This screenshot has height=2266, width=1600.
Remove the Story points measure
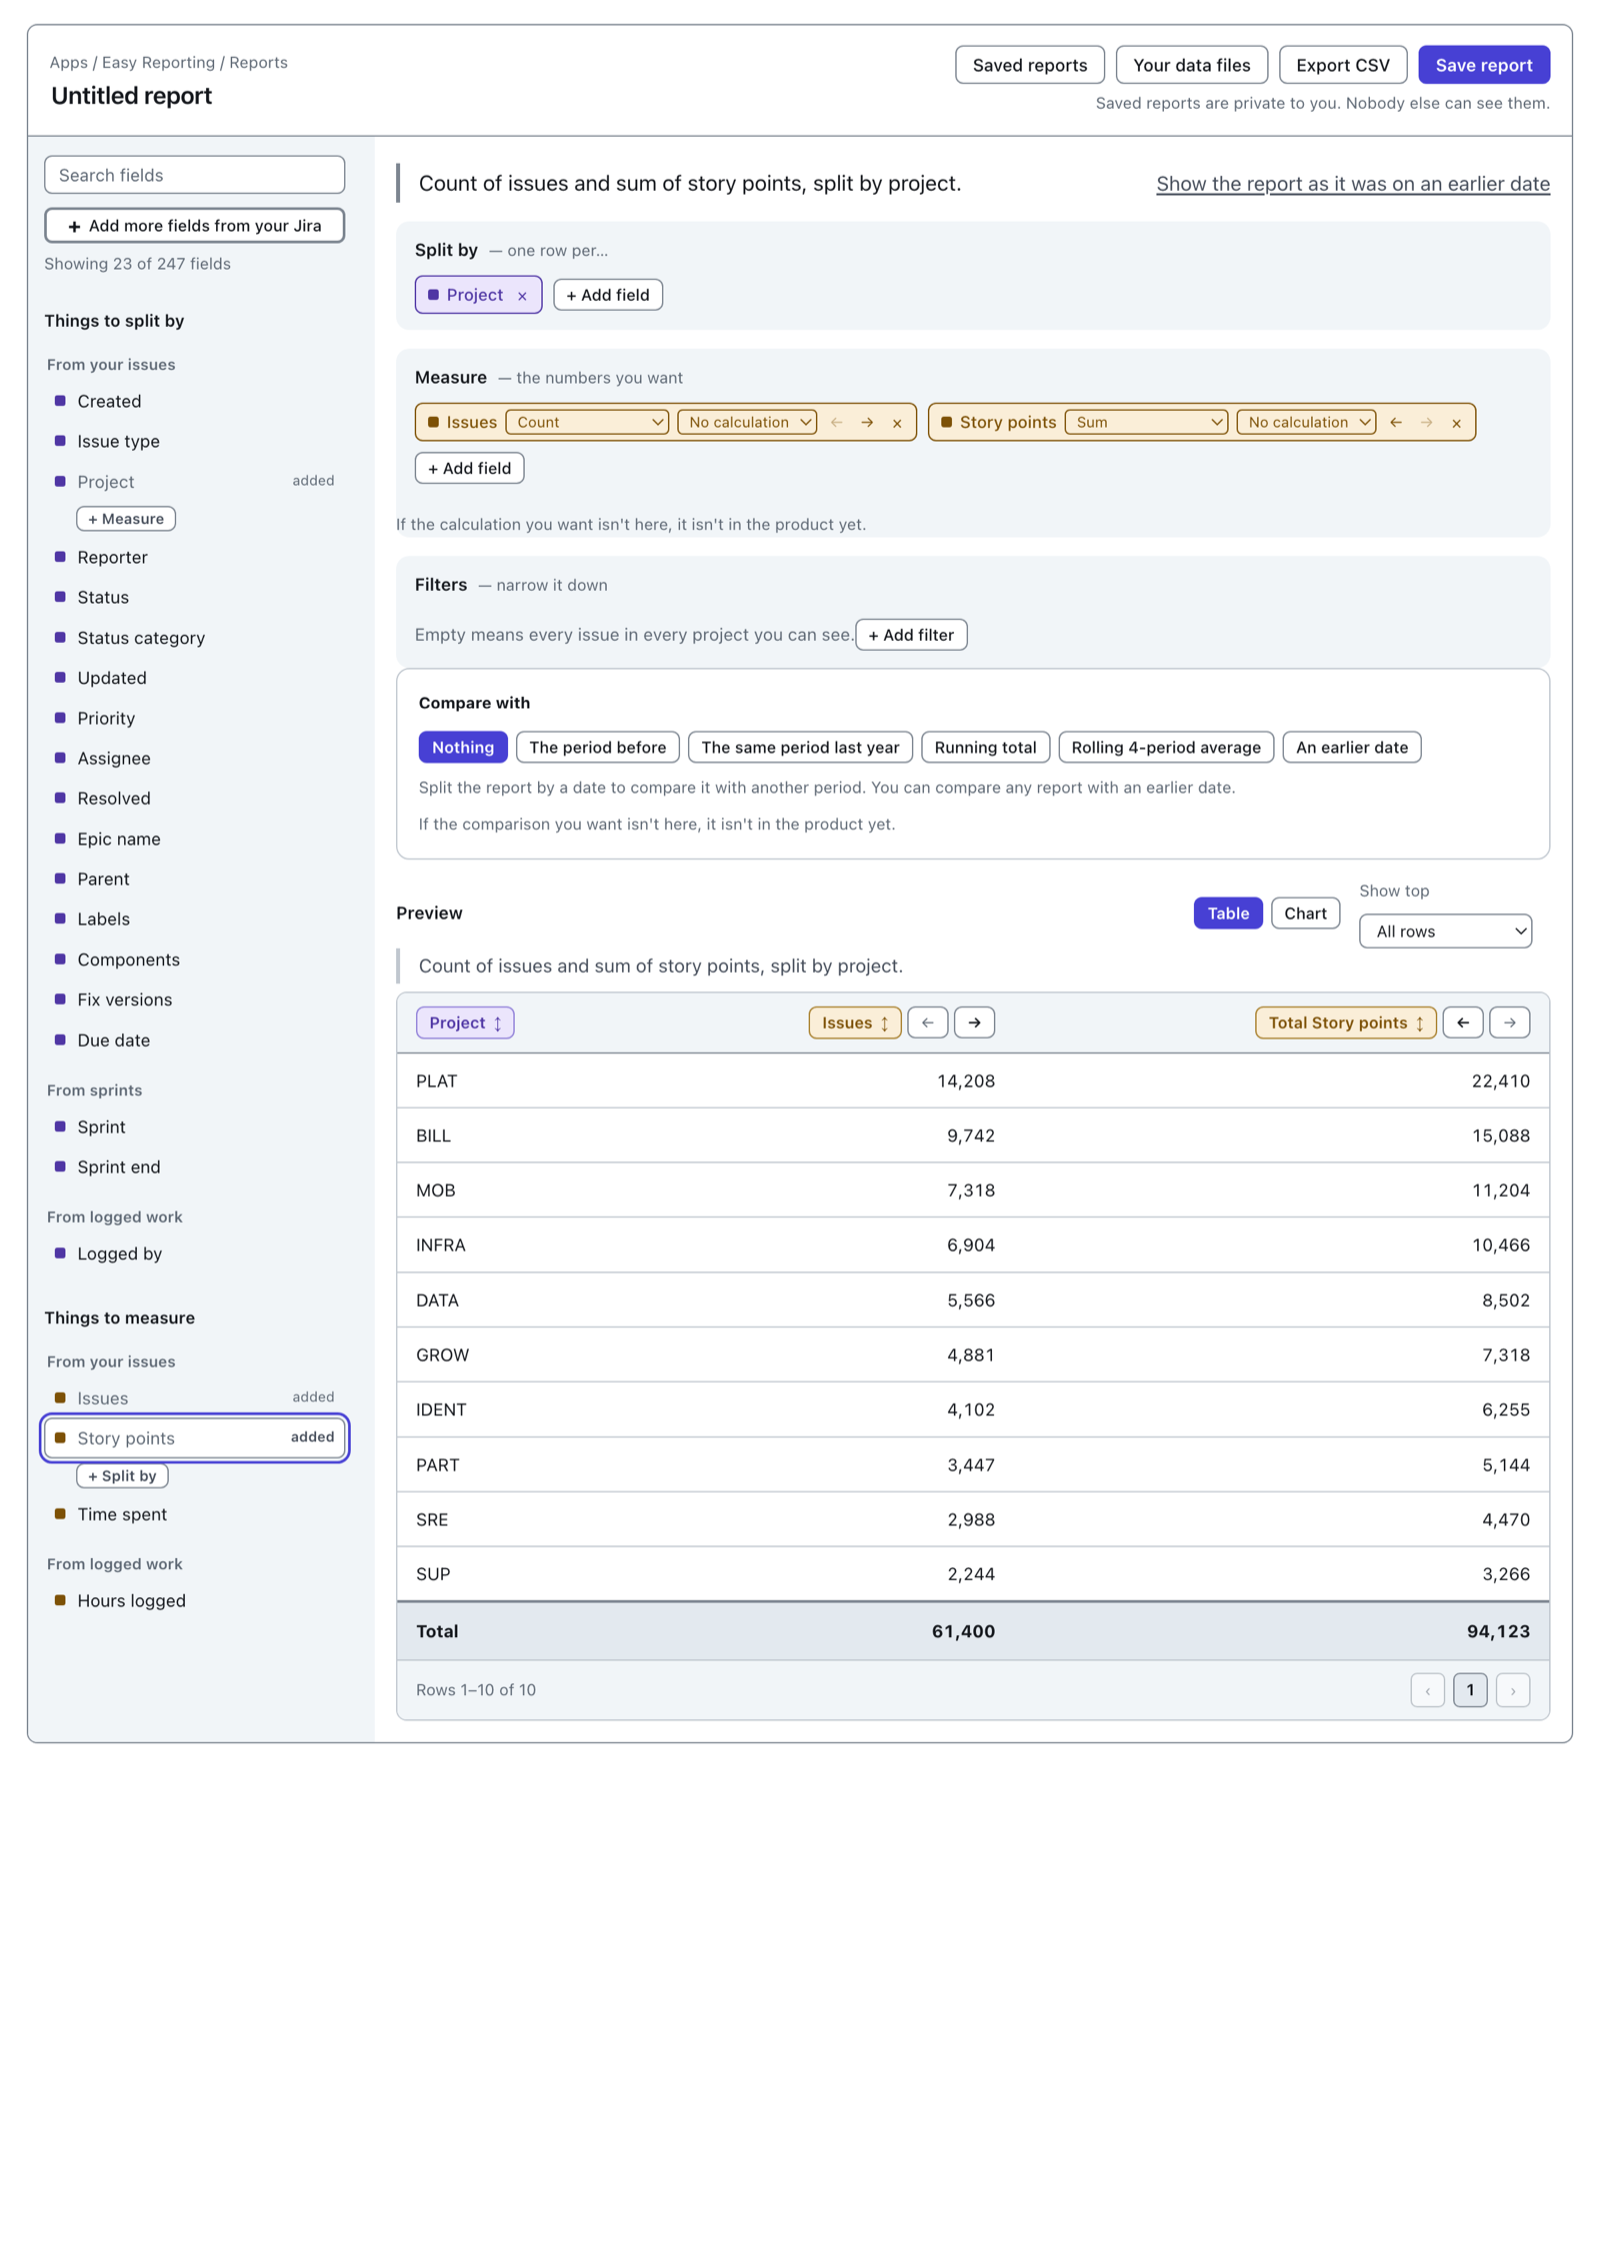pyautogui.click(x=1457, y=423)
